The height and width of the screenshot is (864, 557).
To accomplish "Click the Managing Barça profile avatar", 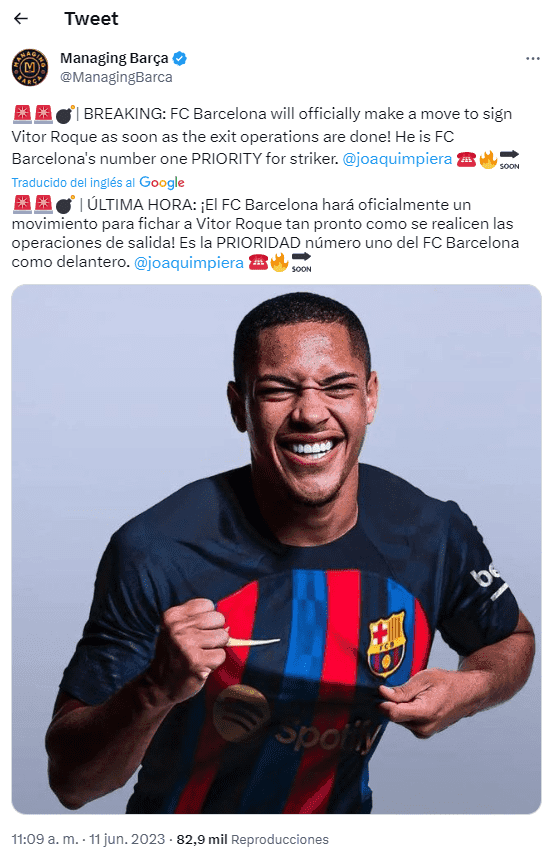I will (30, 67).
